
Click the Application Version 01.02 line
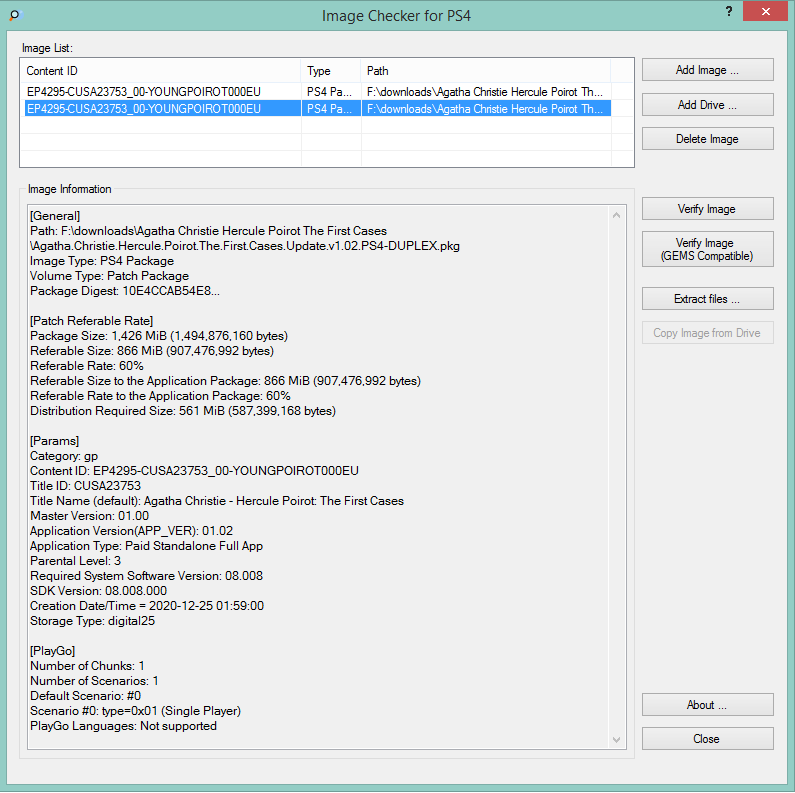(x=131, y=531)
